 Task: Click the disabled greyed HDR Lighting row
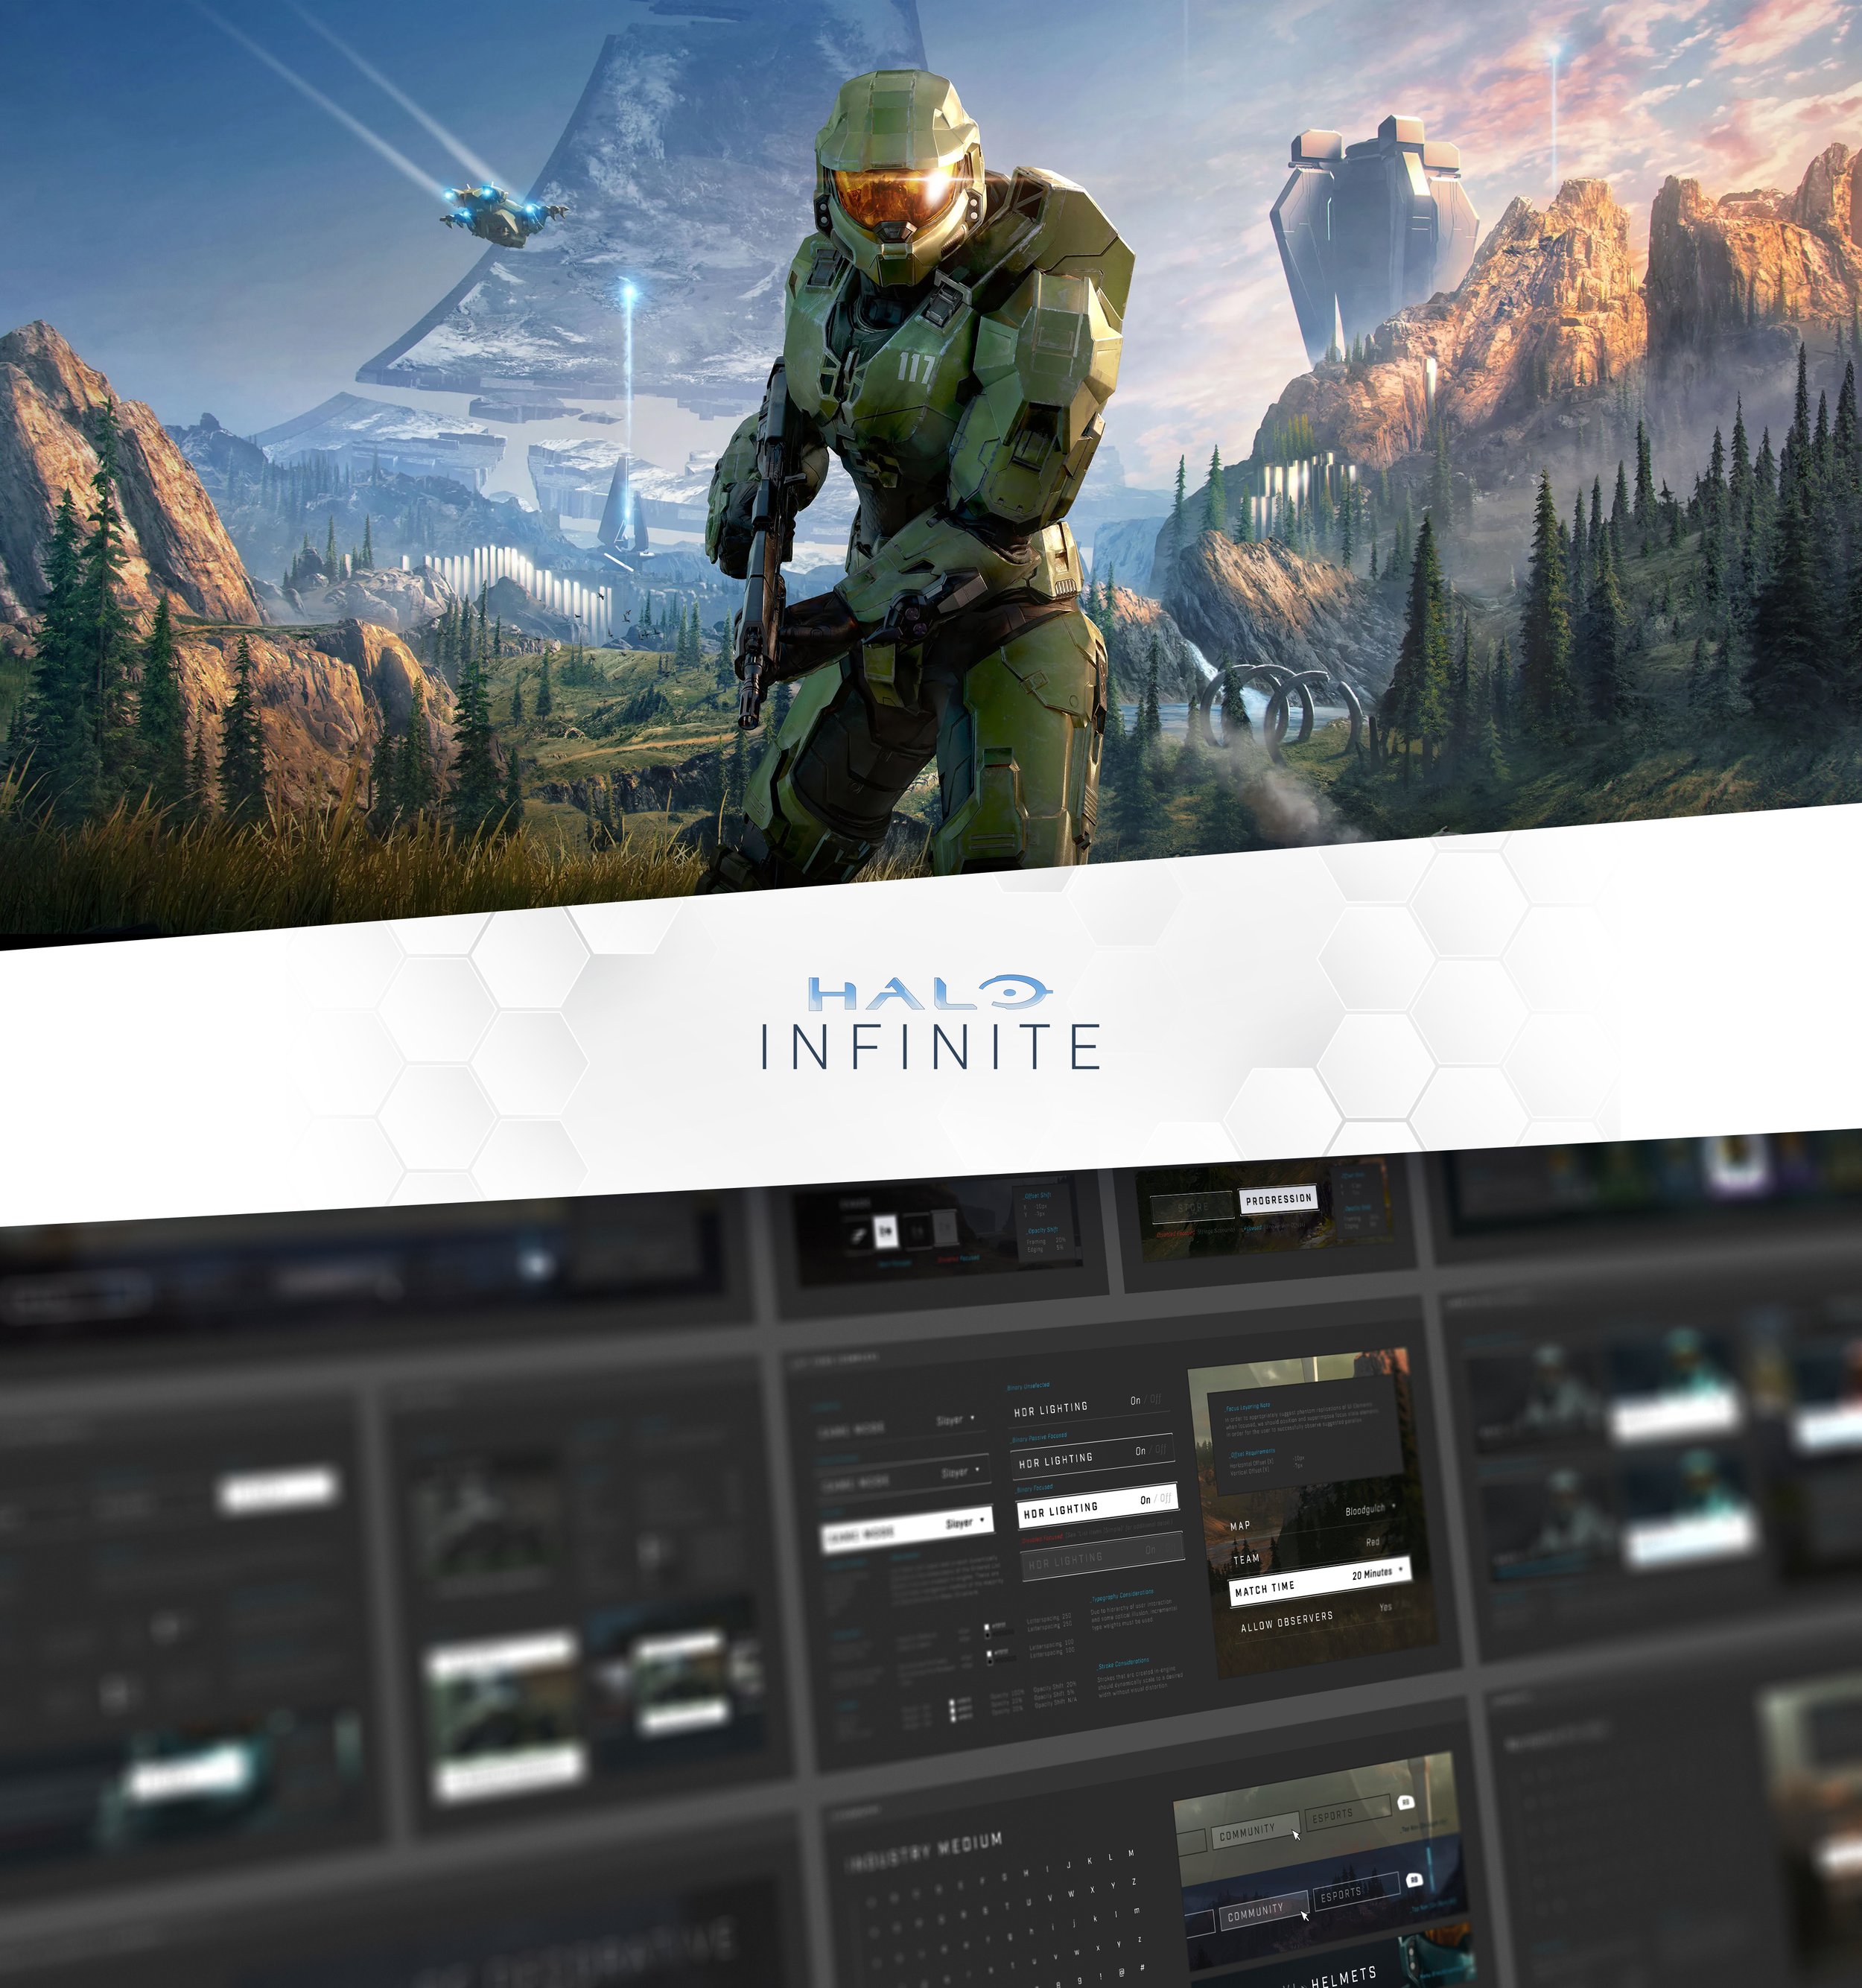(x=1102, y=1555)
